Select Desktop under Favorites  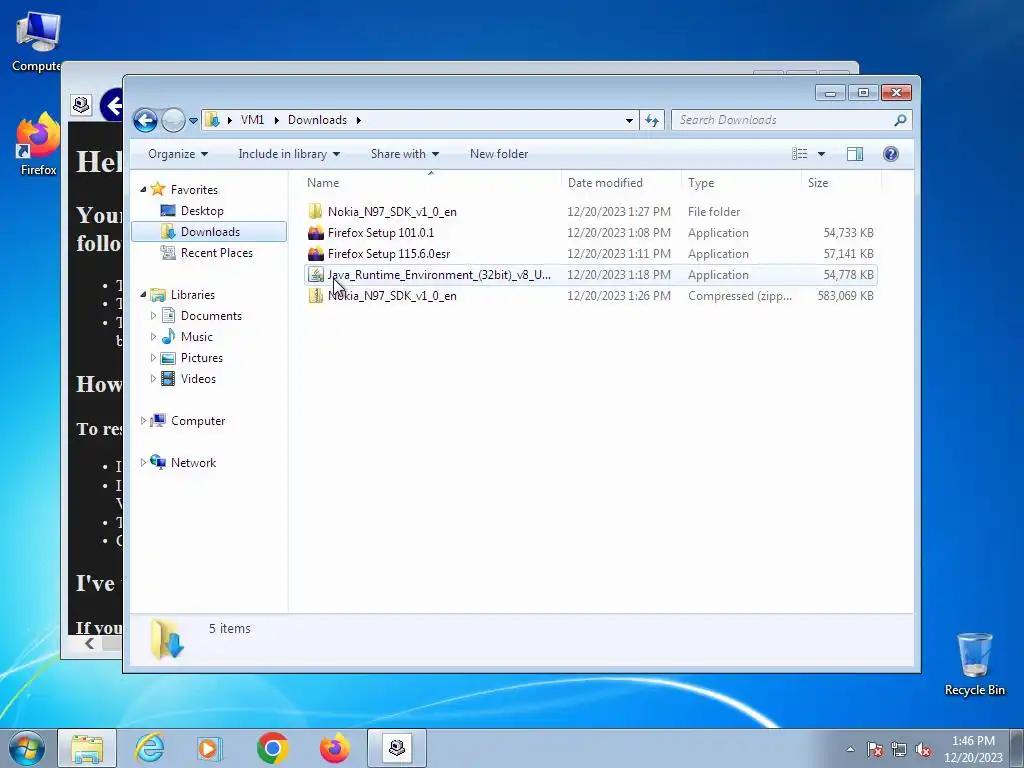tap(202, 211)
